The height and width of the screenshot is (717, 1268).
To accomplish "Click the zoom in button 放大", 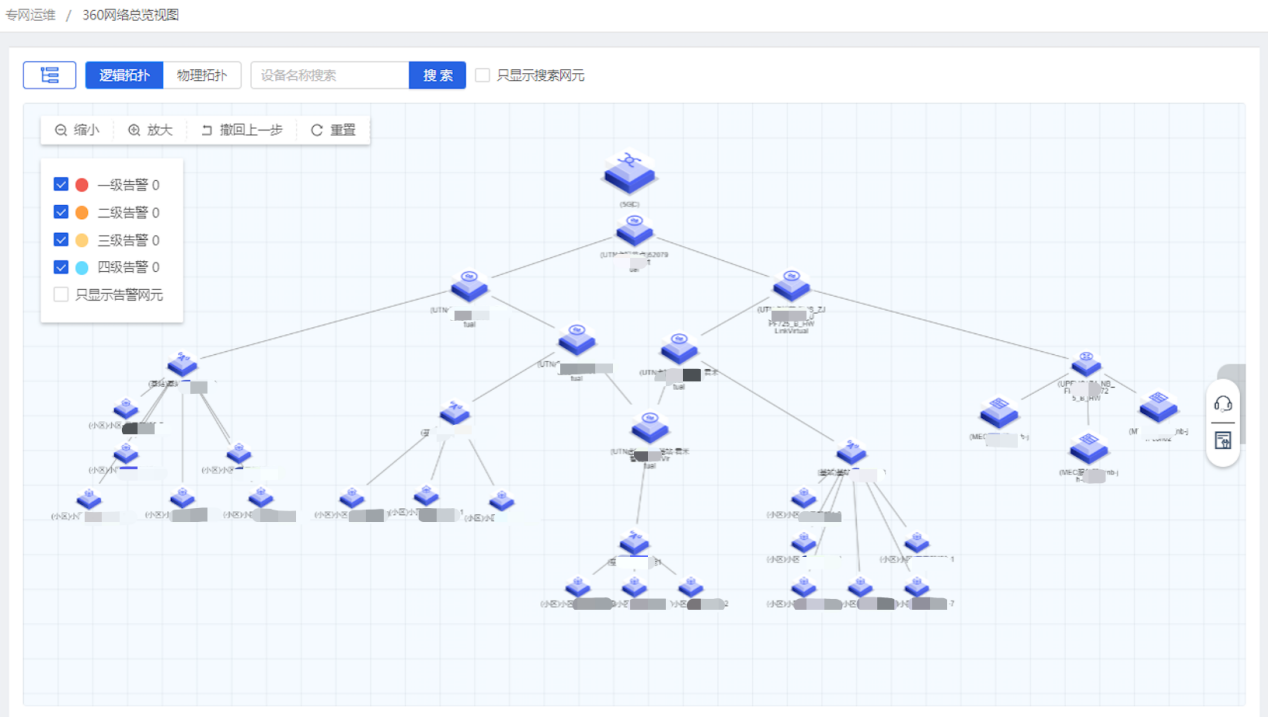I will coord(150,130).
